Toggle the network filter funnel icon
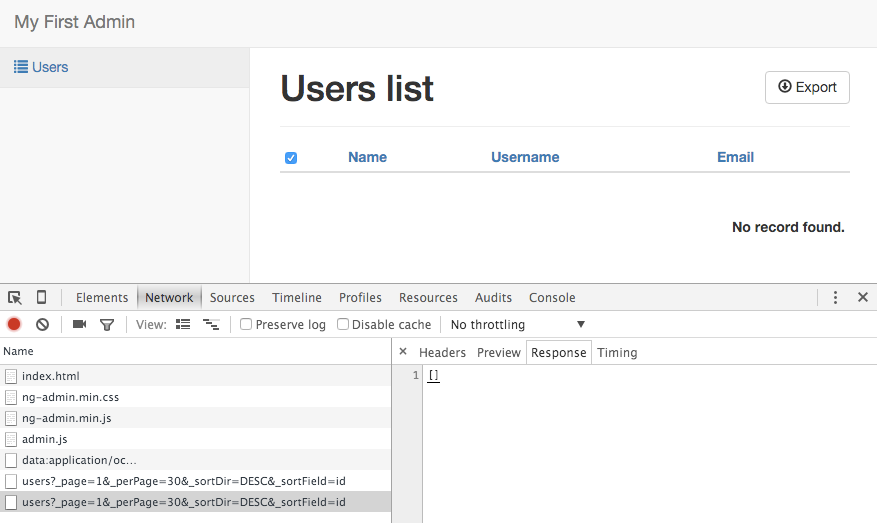877x523 pixels. 107,324
